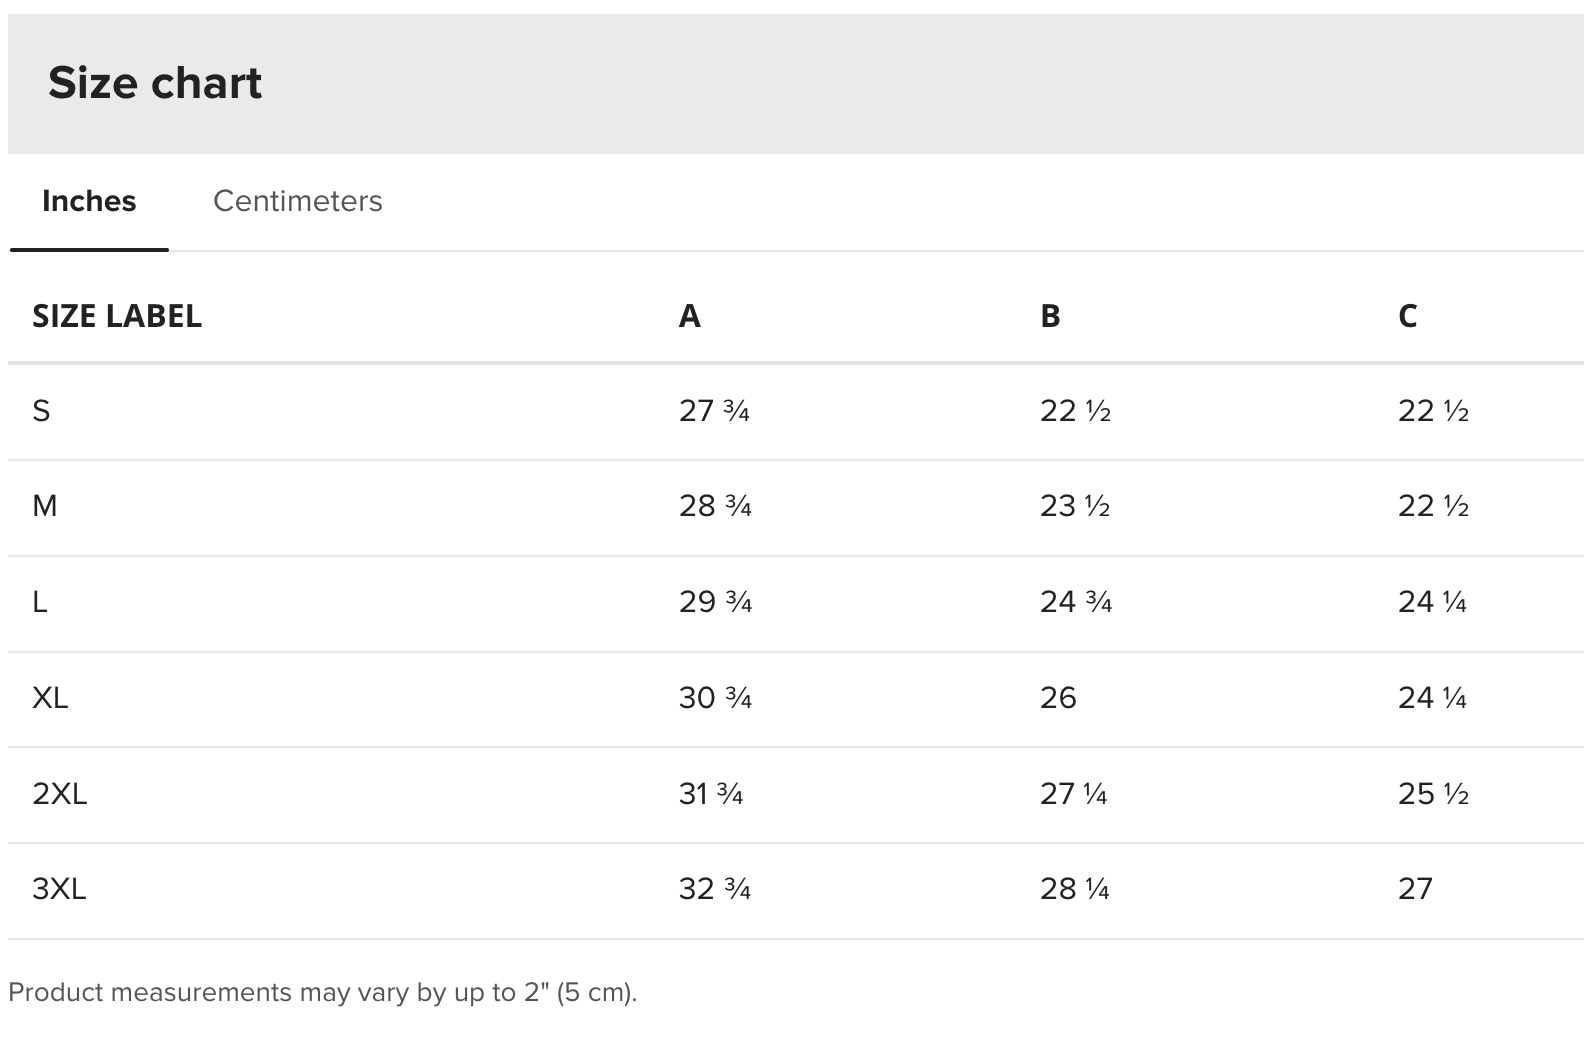This screenshot has width=1584, height=1064.
Task: Click column header B
Action: [x=1050, y=316]
